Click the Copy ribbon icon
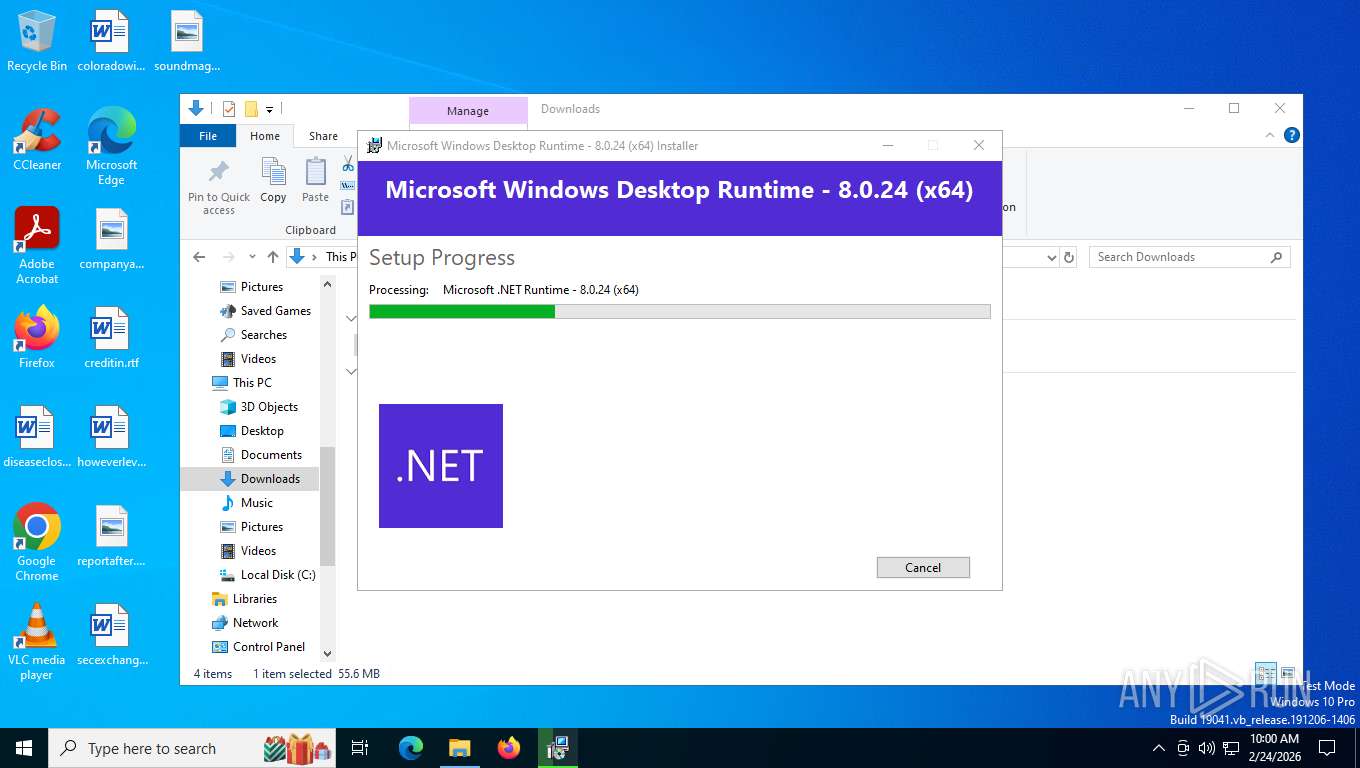Viewport: 1360px width, 768px height. pos(273,181)
